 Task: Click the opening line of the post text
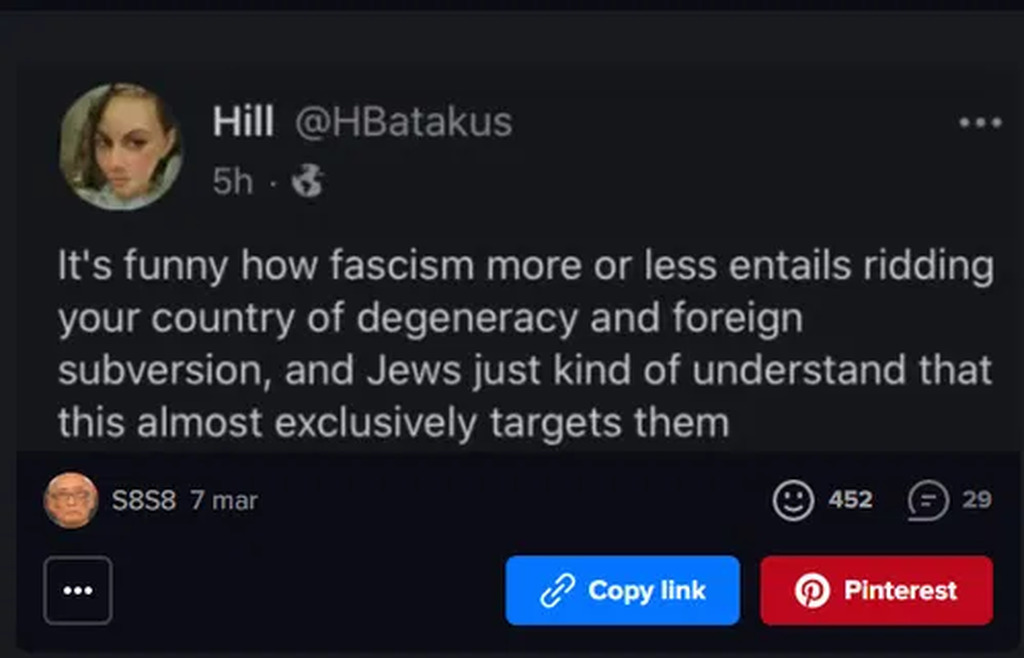pos(525,267)
